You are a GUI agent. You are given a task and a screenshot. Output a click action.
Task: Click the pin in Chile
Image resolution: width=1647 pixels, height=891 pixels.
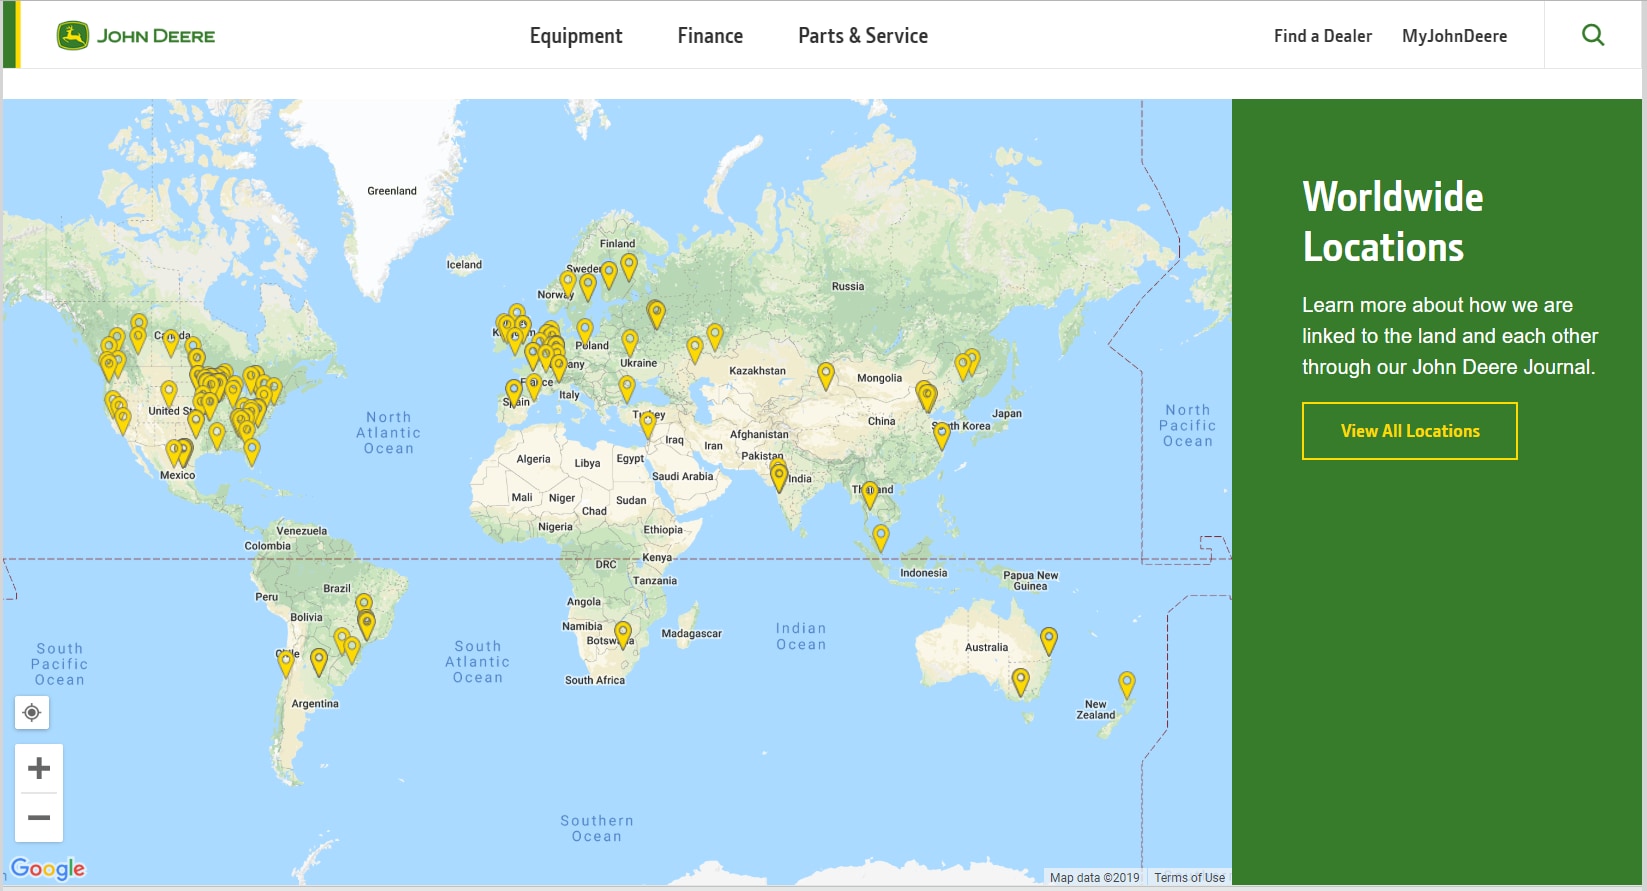[286, 661]
